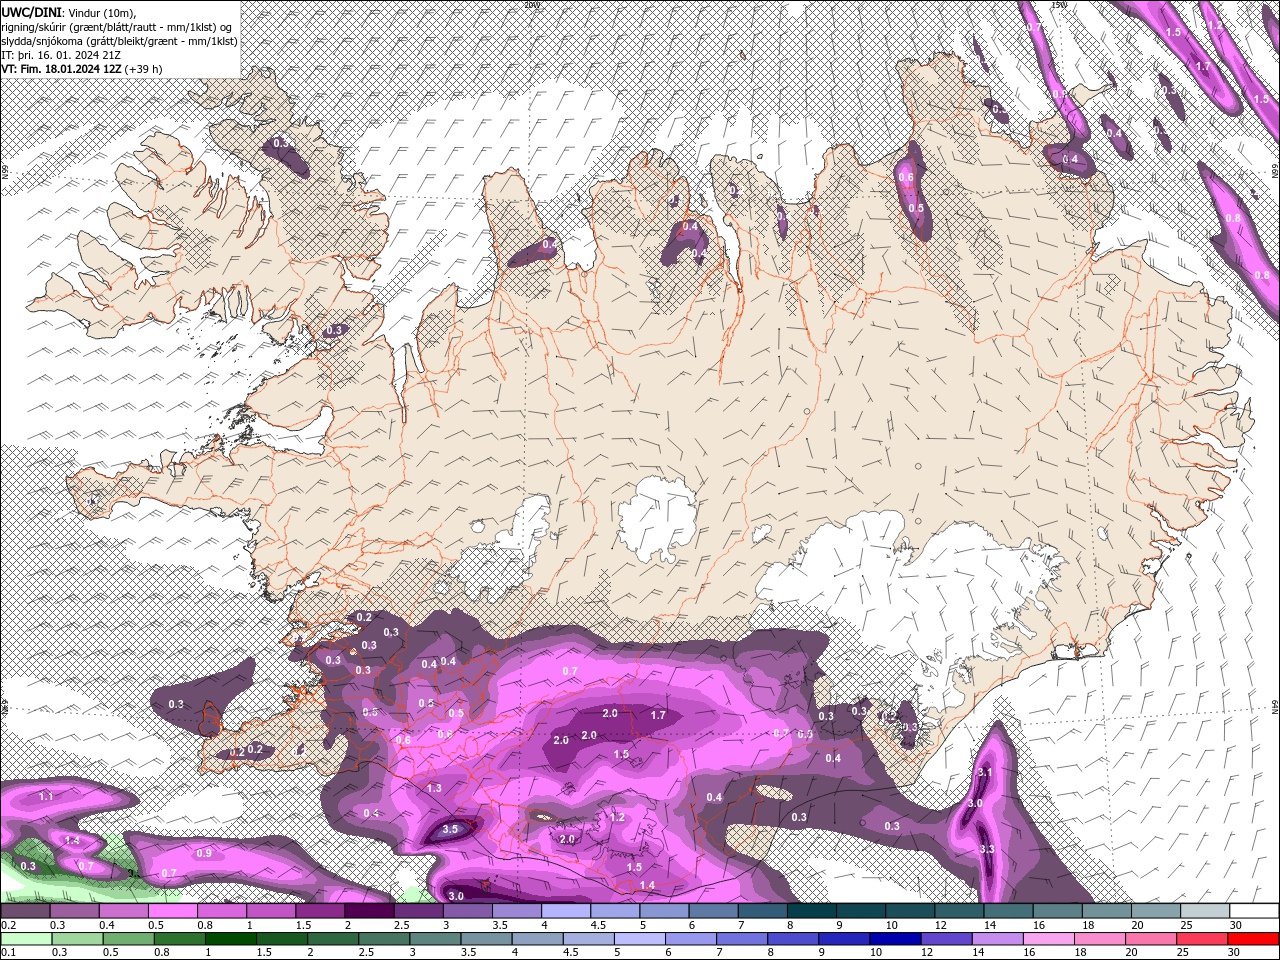This screenshot has height=960, width=1280.
Task: Click the "UWC/DINI: Vindur (10m)" title line
Action: 69,12
